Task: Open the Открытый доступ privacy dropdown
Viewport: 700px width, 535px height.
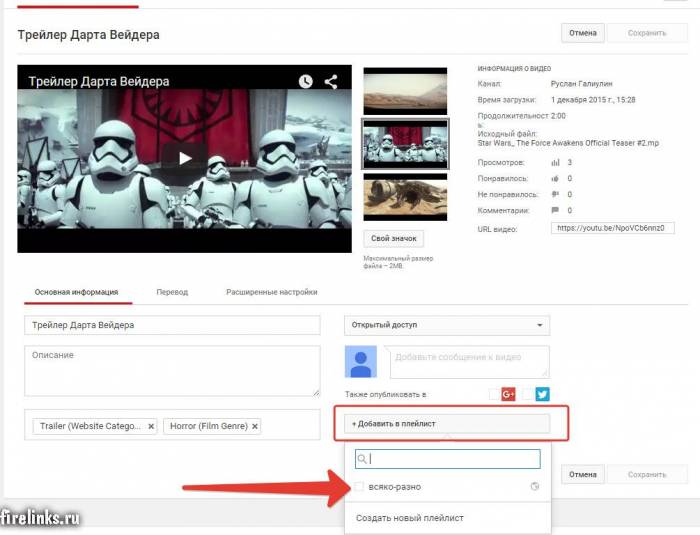Action: pos(446,325)
